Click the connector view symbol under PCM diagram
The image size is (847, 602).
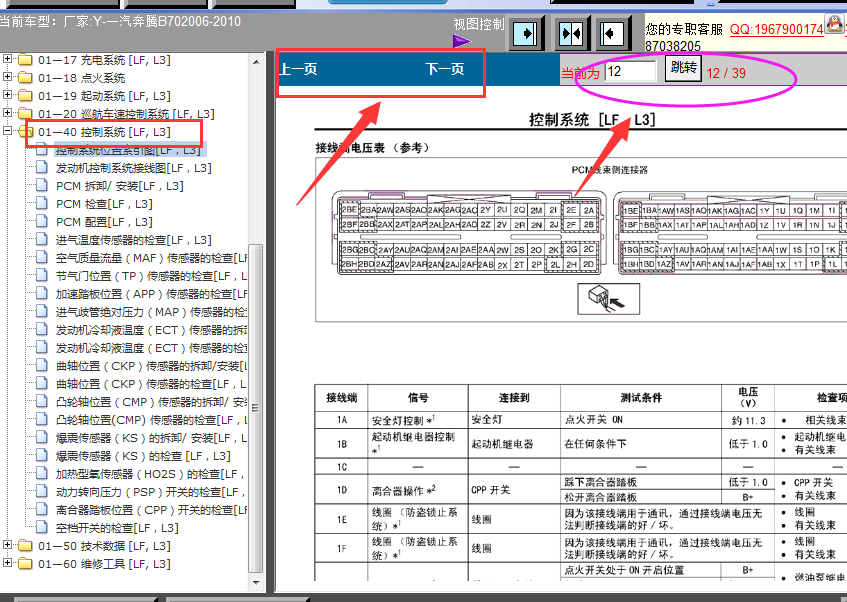tap(608, 299)
